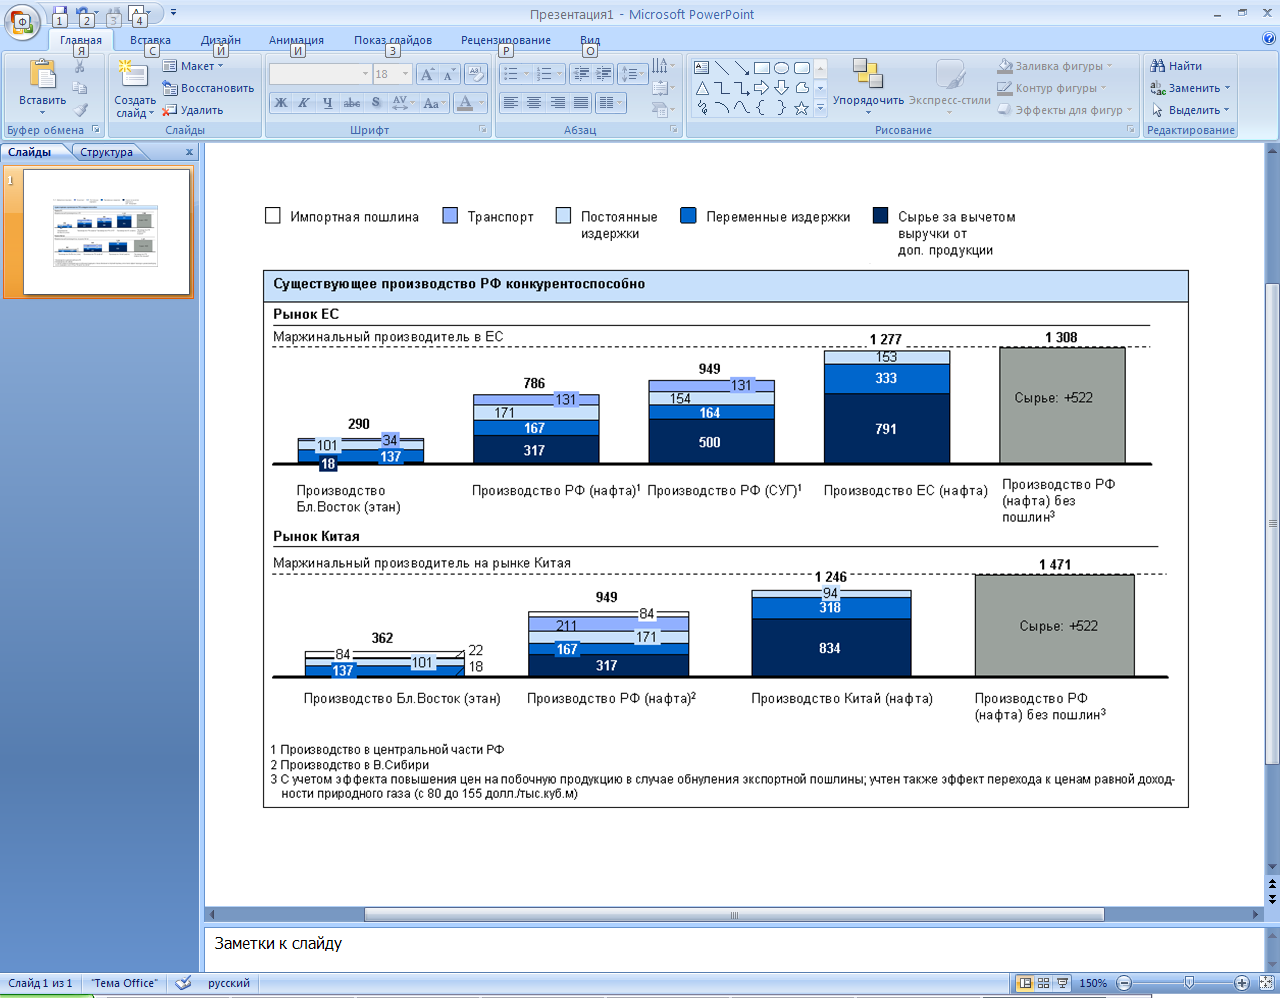Click the zoom out minus button

pyautogui.click(x=1124, y=983)
